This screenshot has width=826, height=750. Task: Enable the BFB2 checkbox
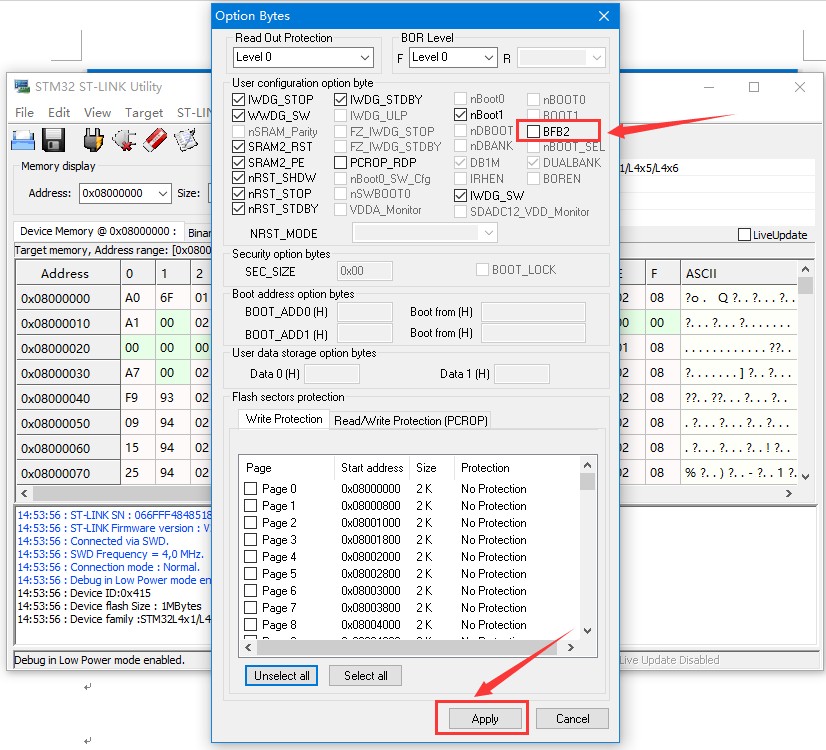[533, 130]
